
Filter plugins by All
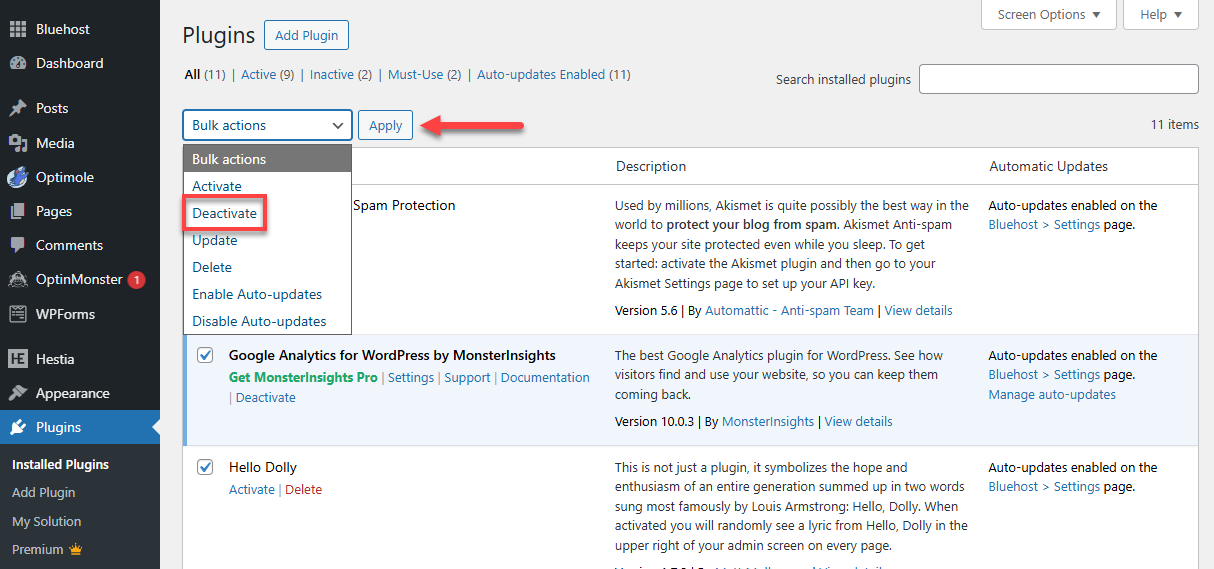[x=192, y=75]
